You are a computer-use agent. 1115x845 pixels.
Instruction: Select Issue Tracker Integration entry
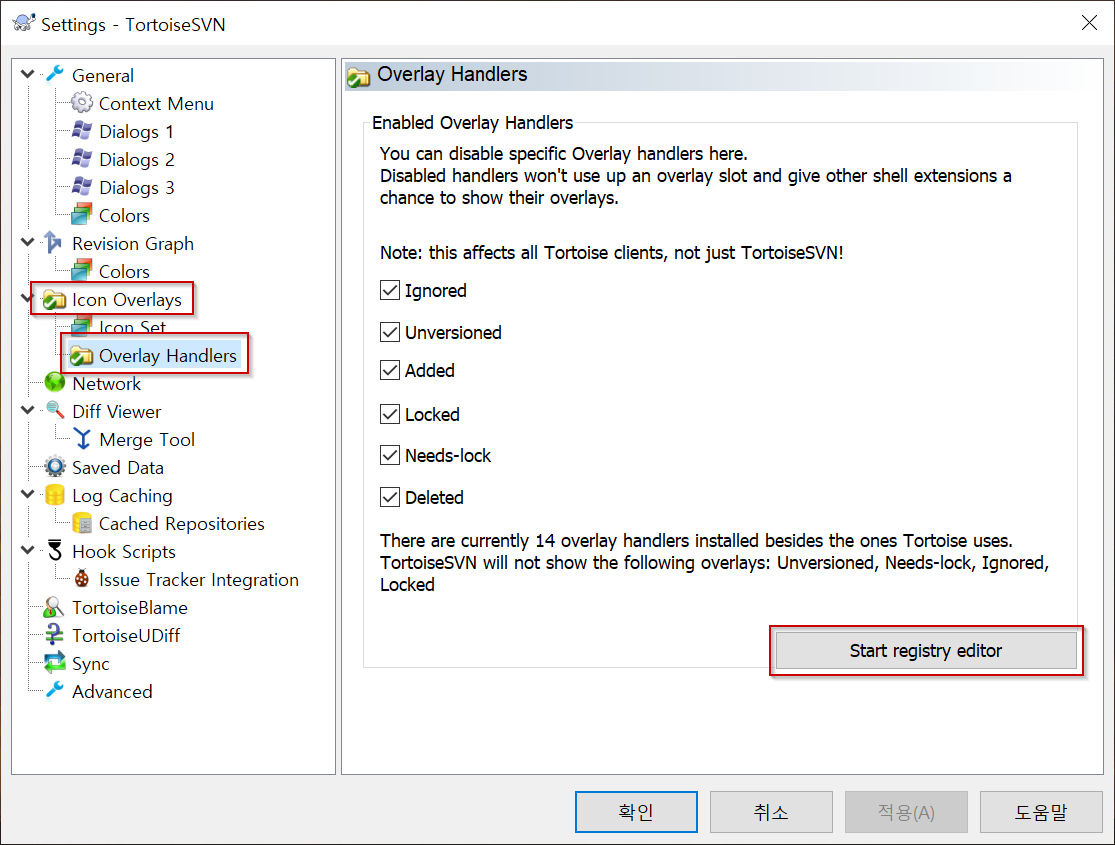click(198, 580)
